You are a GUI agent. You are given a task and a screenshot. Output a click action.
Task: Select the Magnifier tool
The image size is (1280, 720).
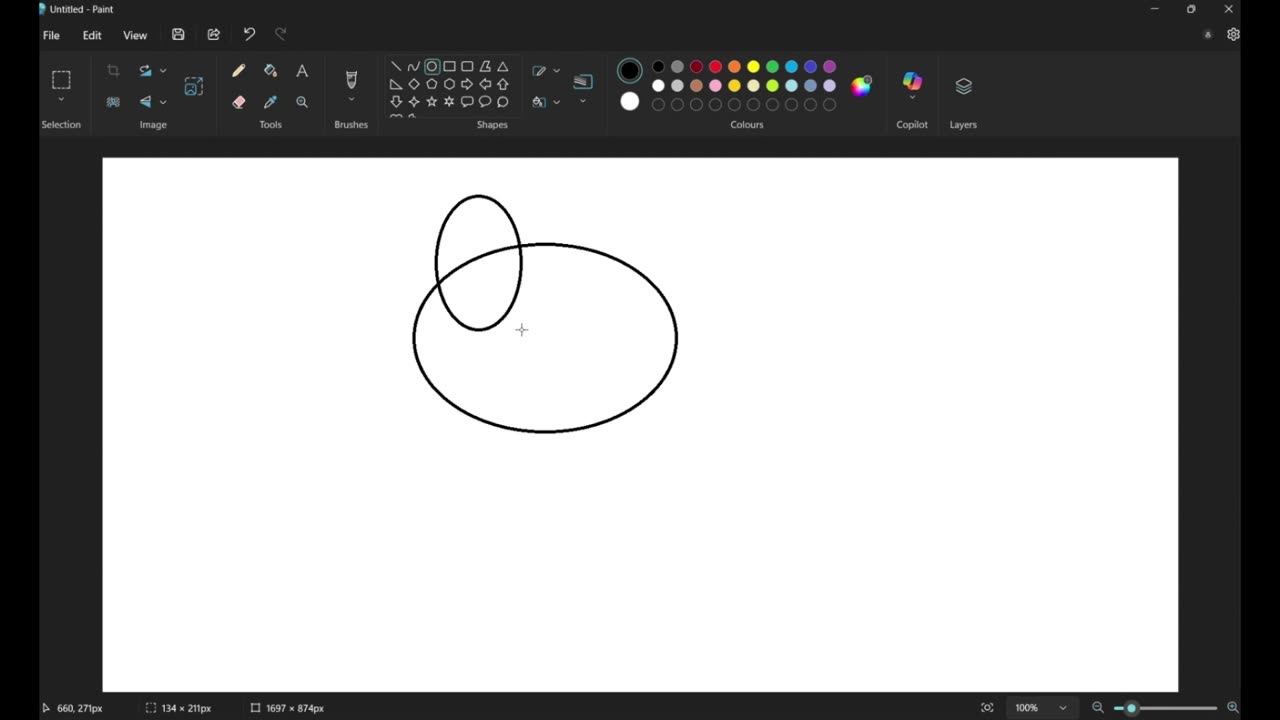click(302, 102)
